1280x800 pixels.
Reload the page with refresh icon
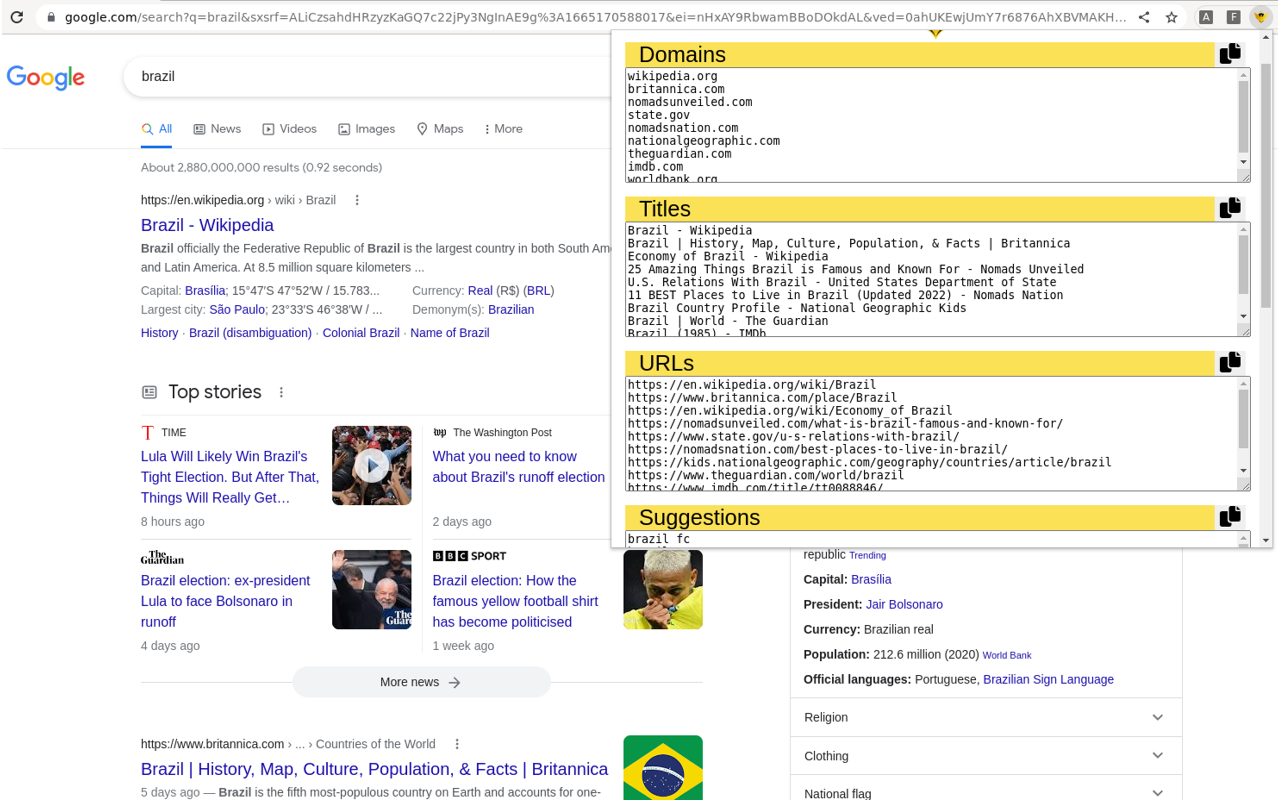click(x=17, y=17)
